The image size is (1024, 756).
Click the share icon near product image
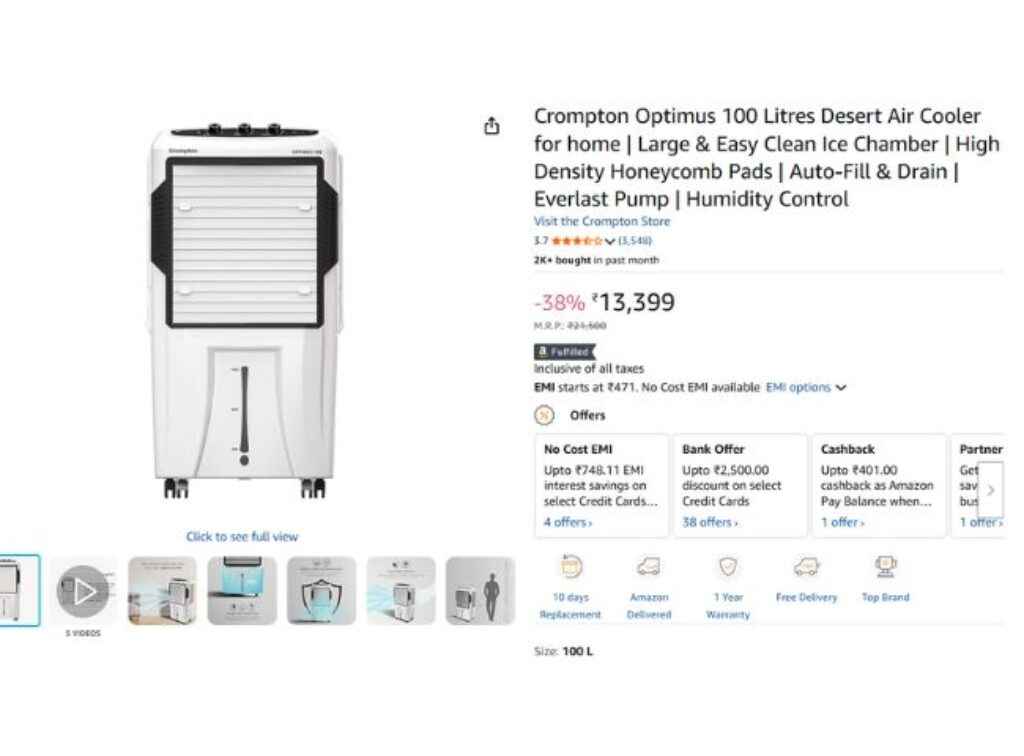(491, 127)
